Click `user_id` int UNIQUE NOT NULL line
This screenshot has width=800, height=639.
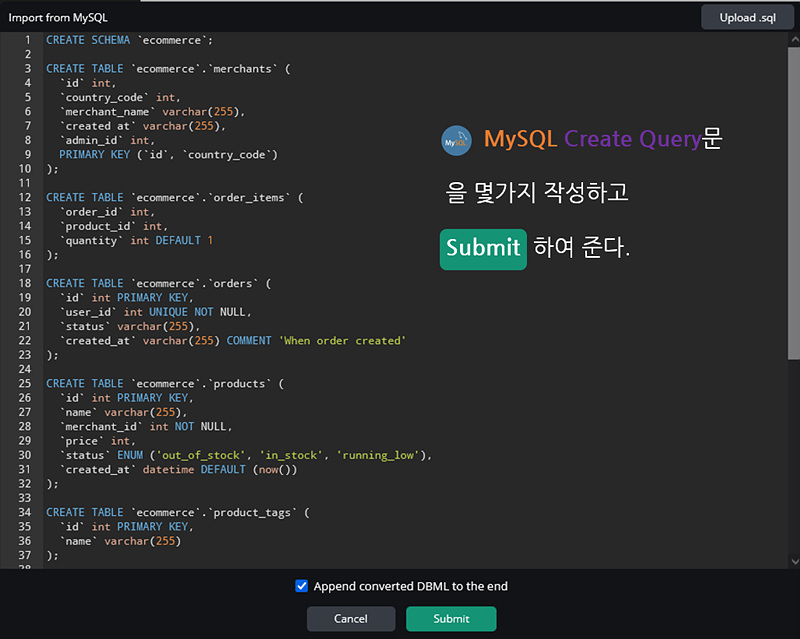[x=156, y=311]
